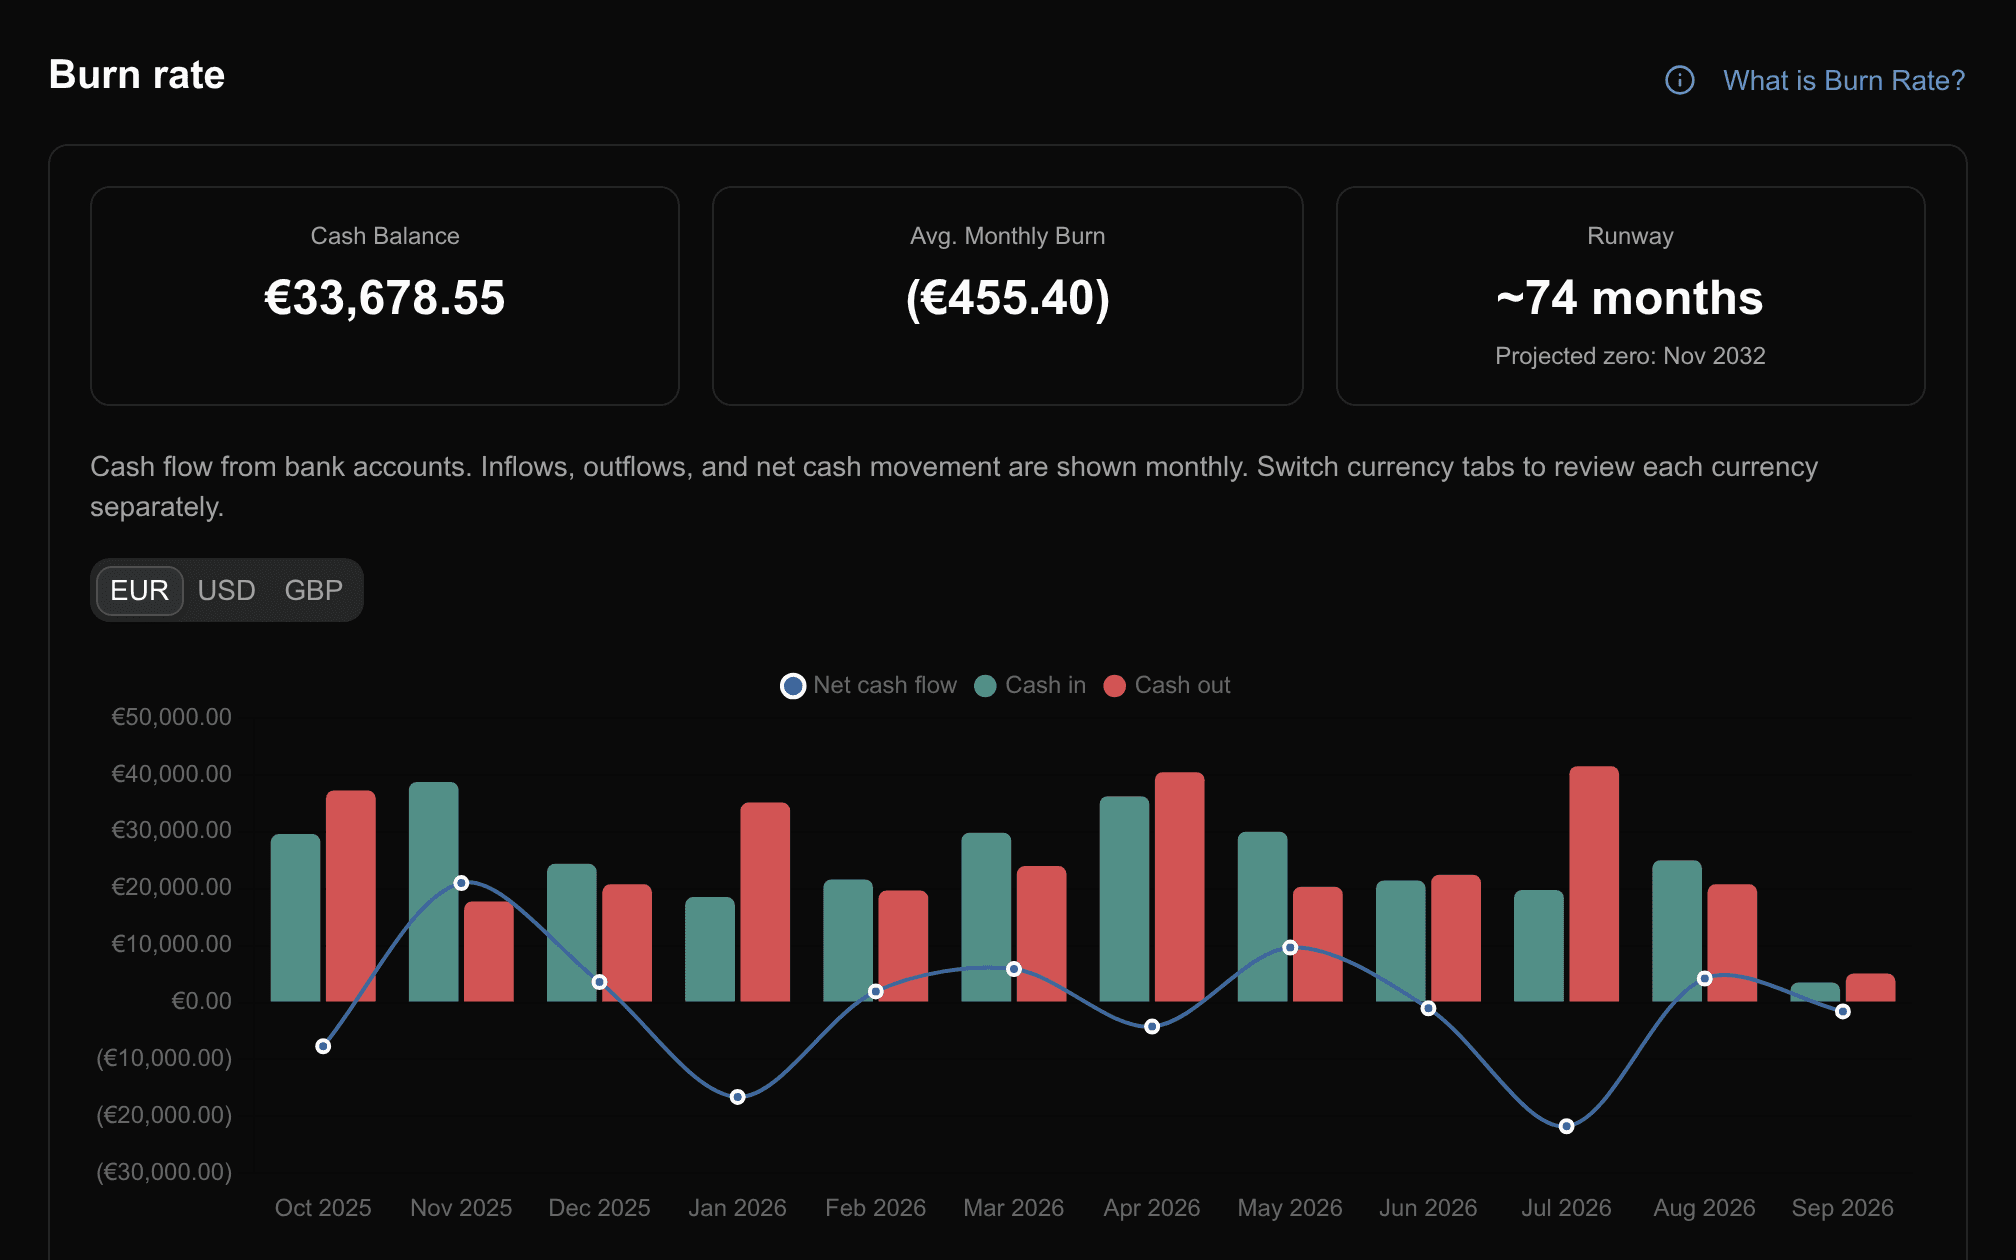The width and height of the screenshot is (2016, 1260).
Task: Click the blue Net cash flow legend marker
Action: click(793, 686)
